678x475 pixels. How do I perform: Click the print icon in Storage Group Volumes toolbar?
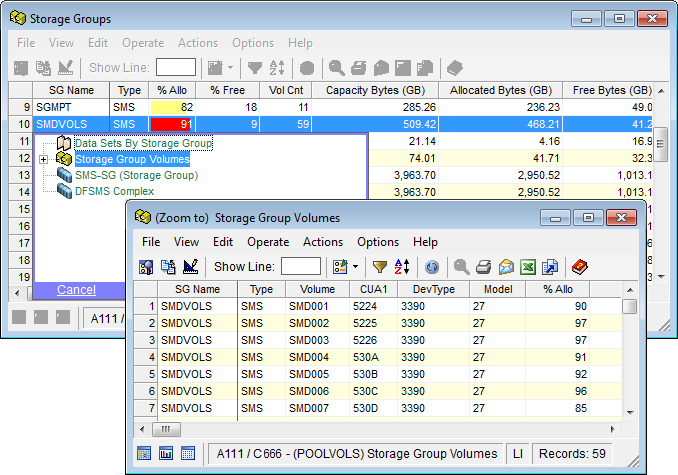[483, 267]
